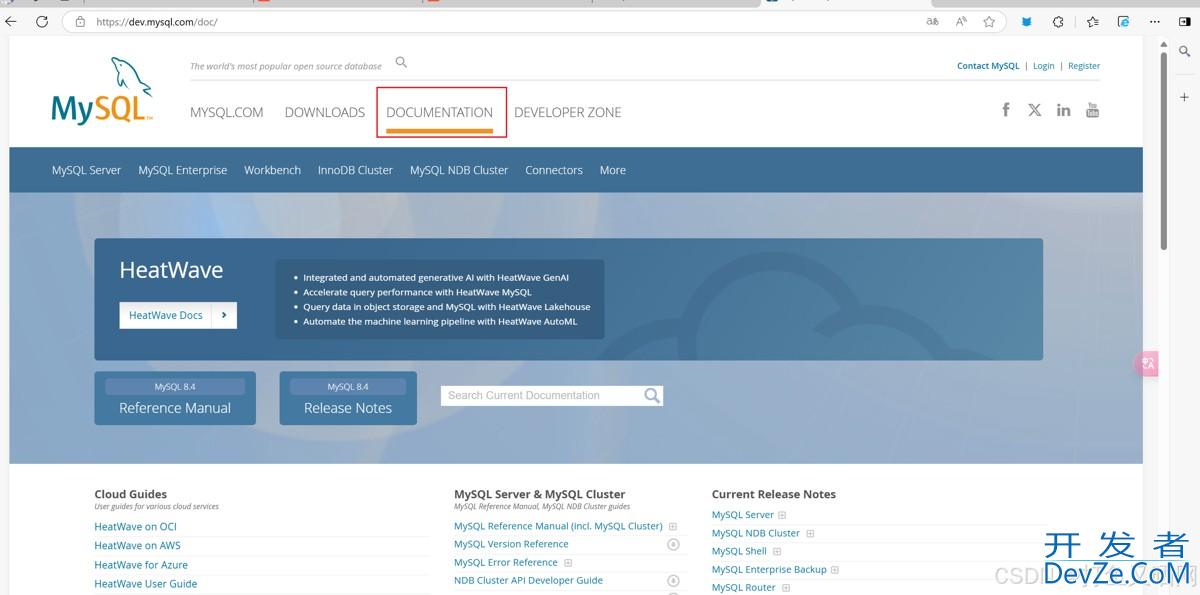The width and height of the screenshot is (1200, 595).
Task: Open the More menu in blue navbar
Action: [x=612, y=170]
